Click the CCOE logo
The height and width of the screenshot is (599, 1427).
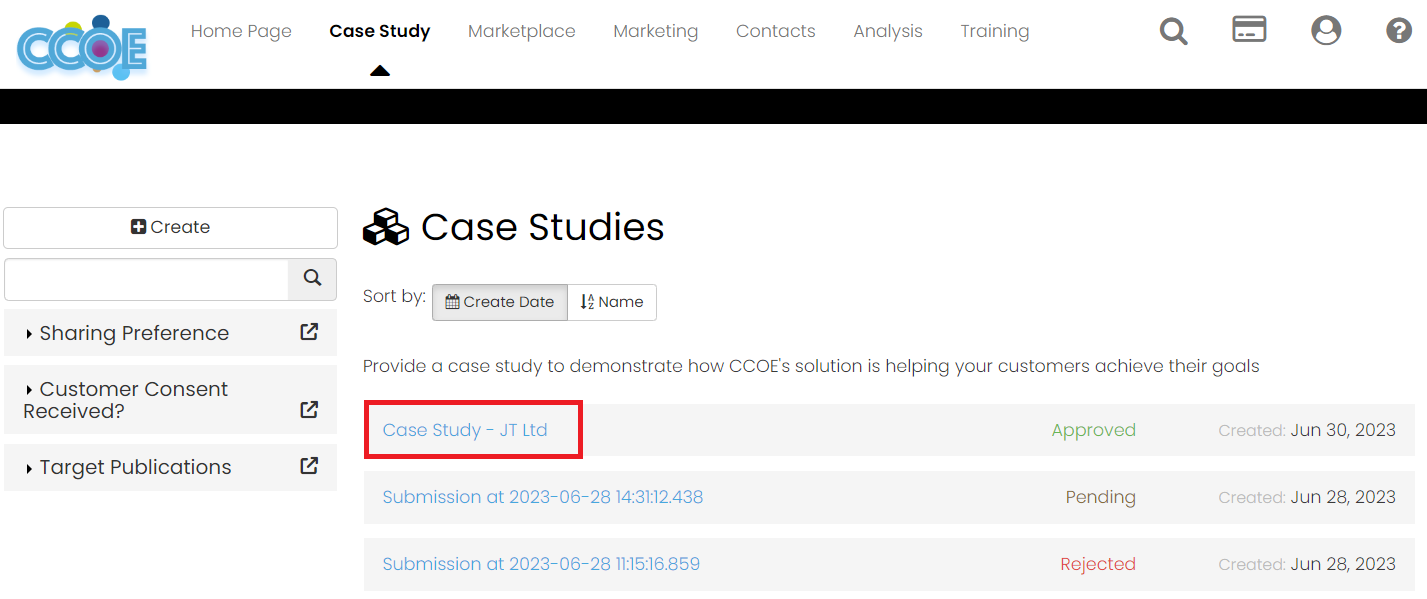pyautogui.click(x=82, y=45)
